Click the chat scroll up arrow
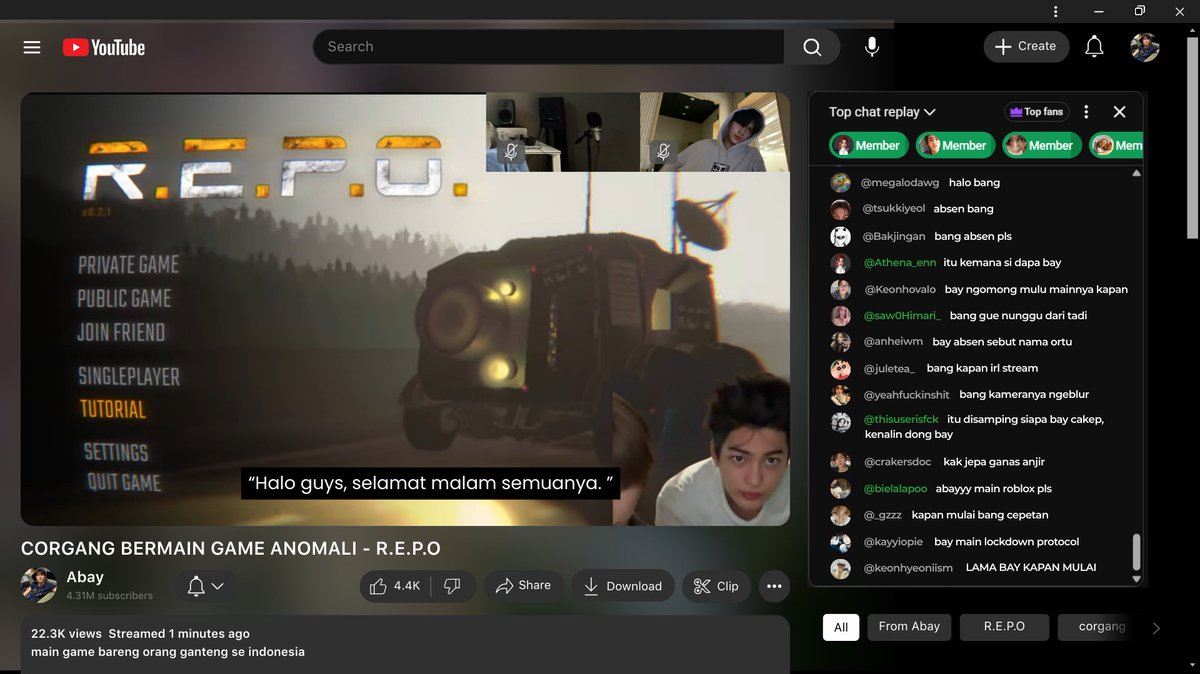Screen dimensions: 1200x674 pos(1136,173)
